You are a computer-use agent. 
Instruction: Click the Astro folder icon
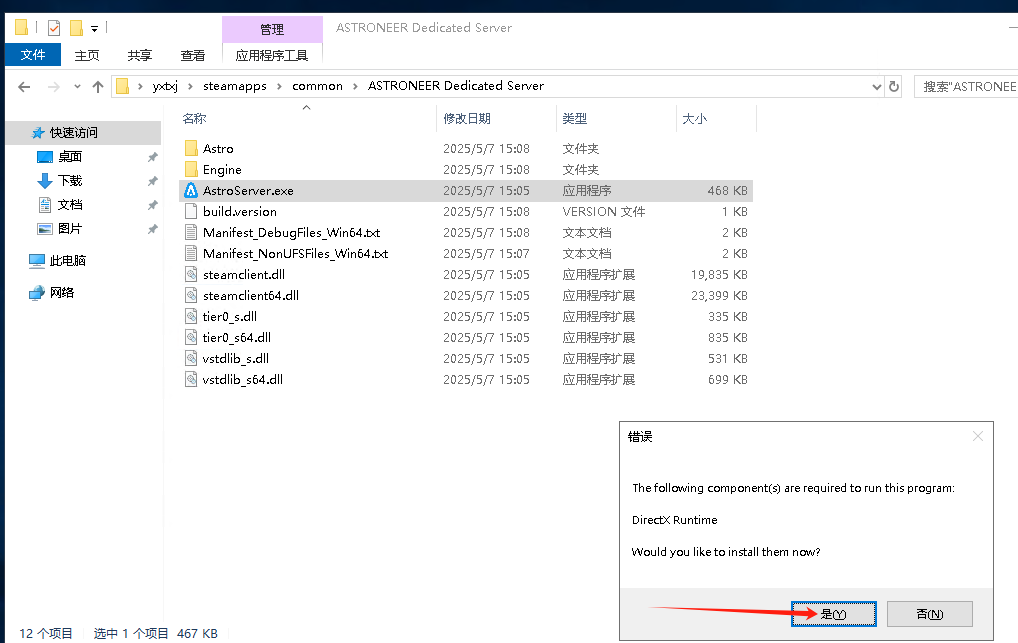[x=191, y=149]
